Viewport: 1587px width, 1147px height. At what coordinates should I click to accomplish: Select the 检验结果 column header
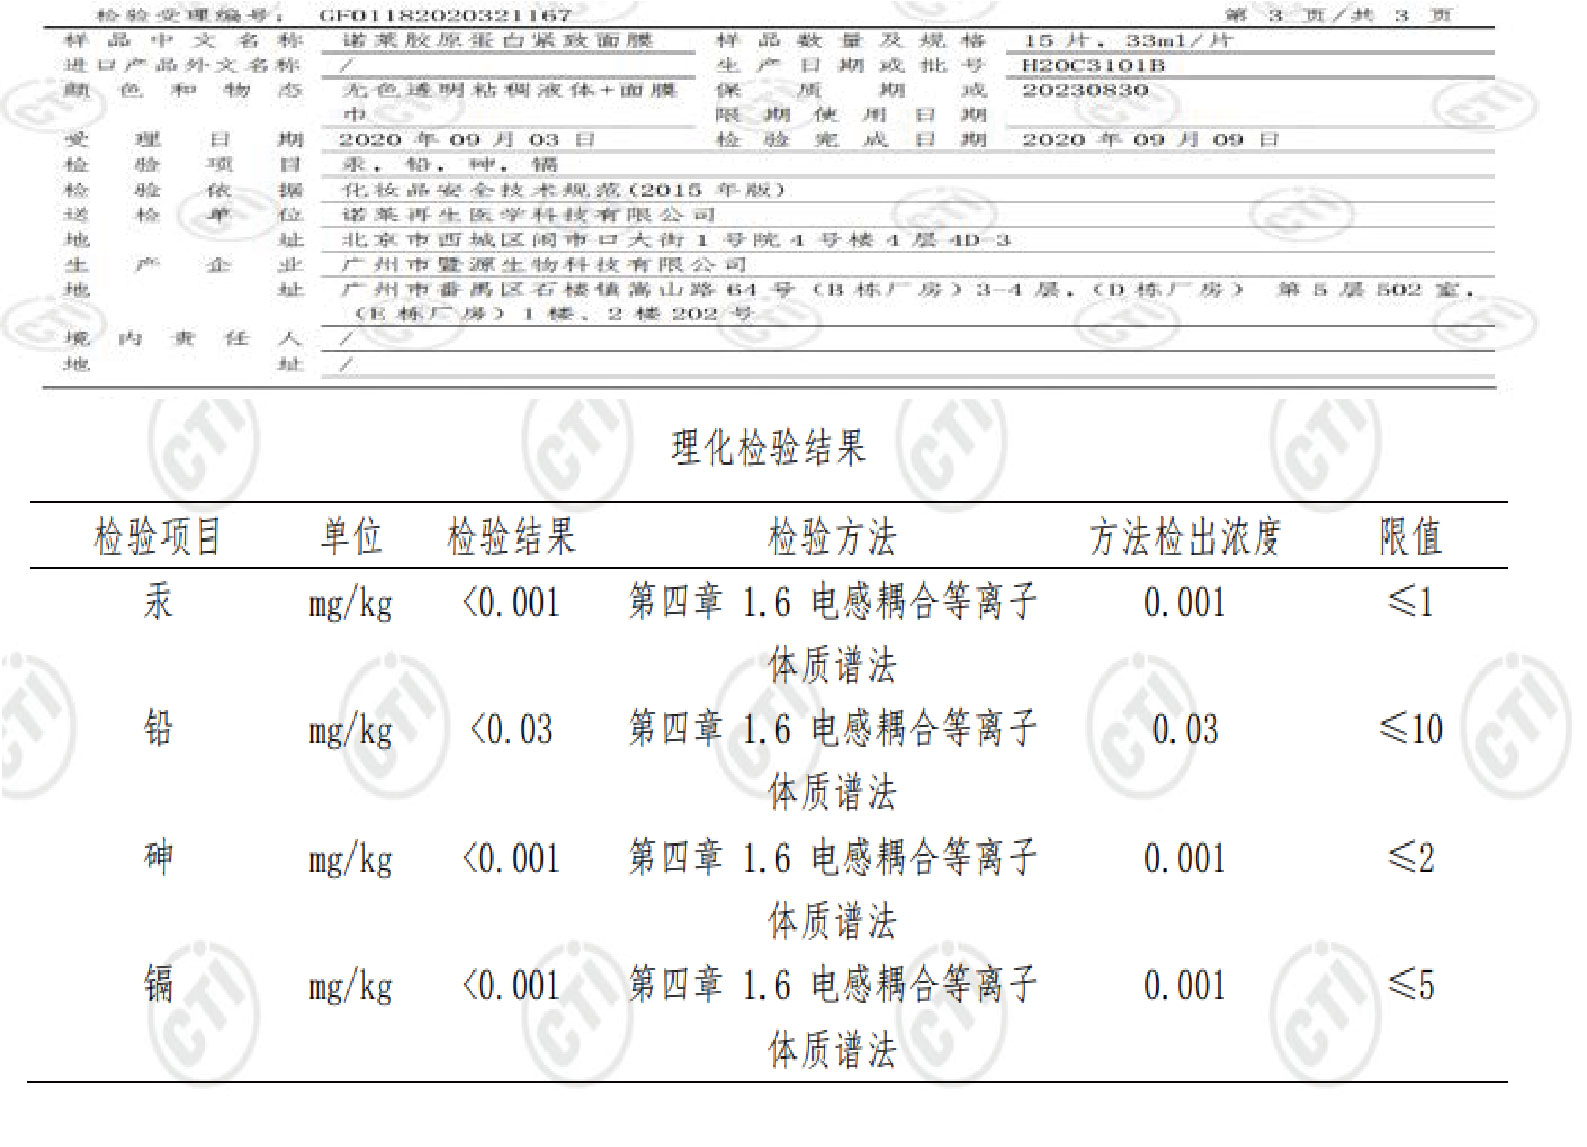(511, 537)
